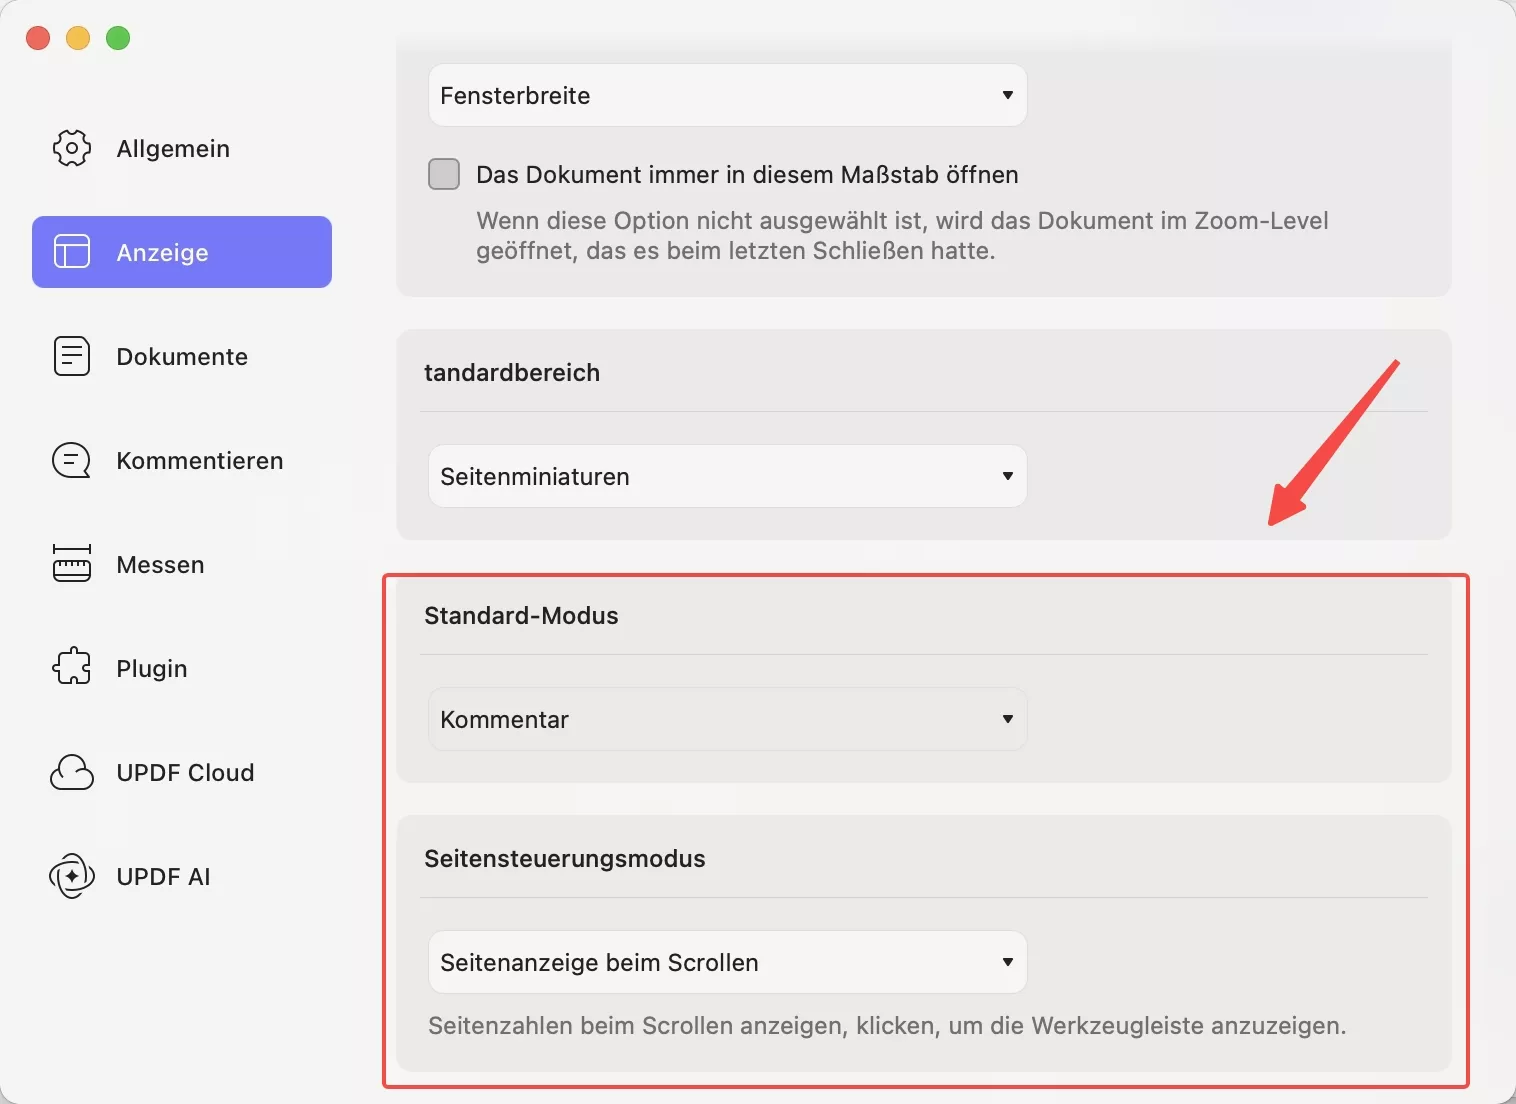Click the Kommentieren speech bubble icon
The height and width of the screenshot is (1104, 1516).
[x=72, y=460]
